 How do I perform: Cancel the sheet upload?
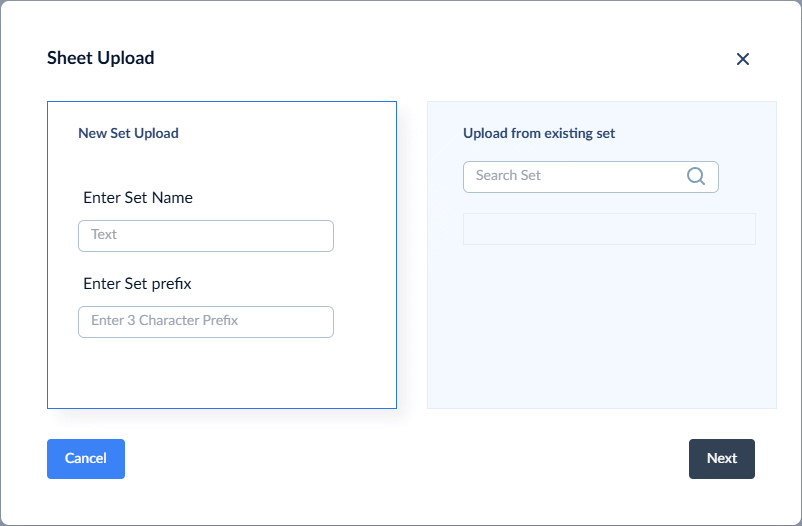click(86, 458)
